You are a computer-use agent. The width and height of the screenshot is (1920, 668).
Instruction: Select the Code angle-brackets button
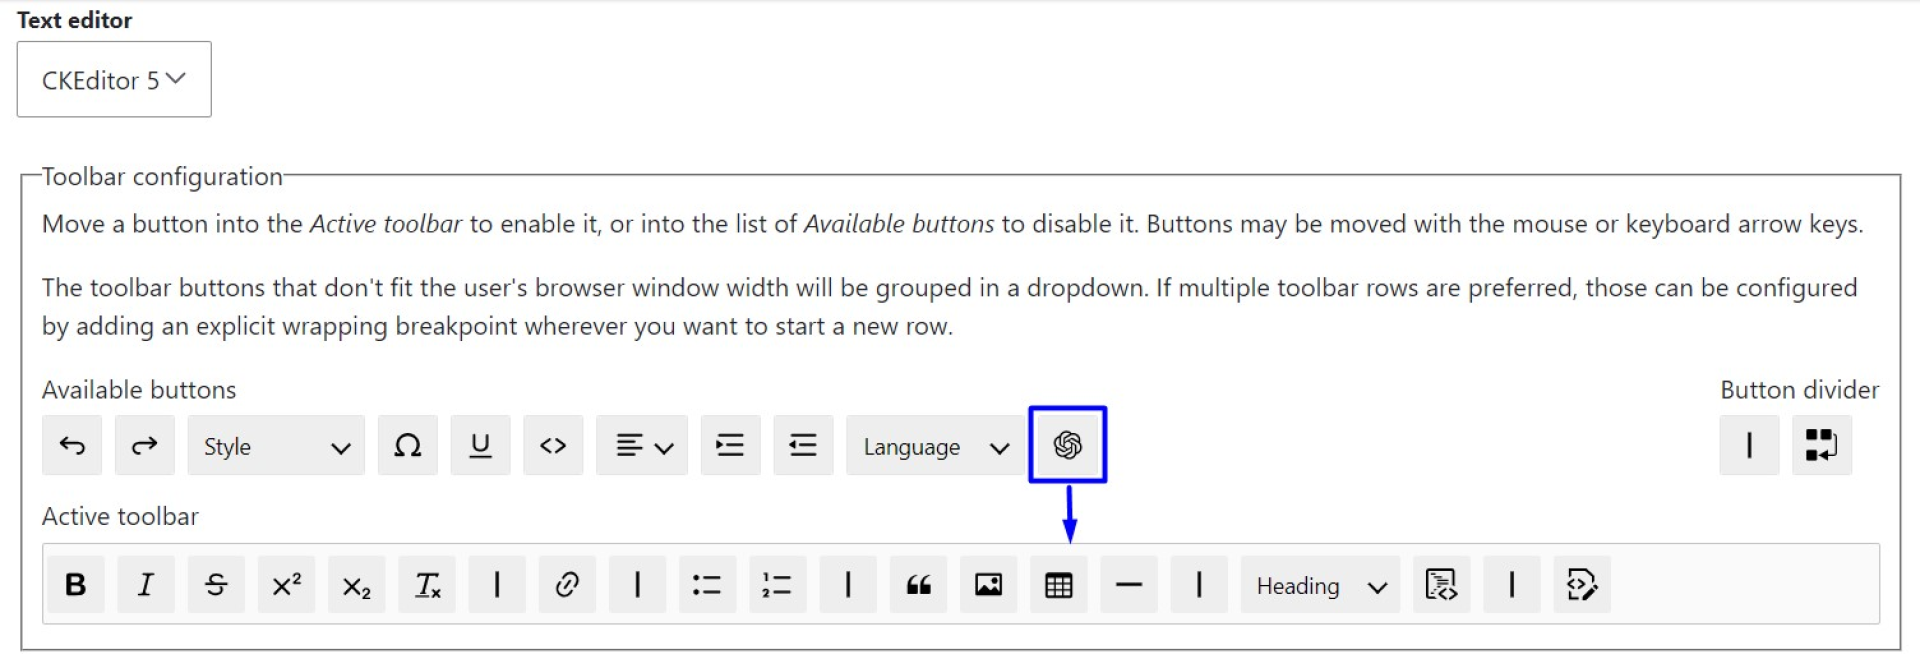[x=554, y=445]
